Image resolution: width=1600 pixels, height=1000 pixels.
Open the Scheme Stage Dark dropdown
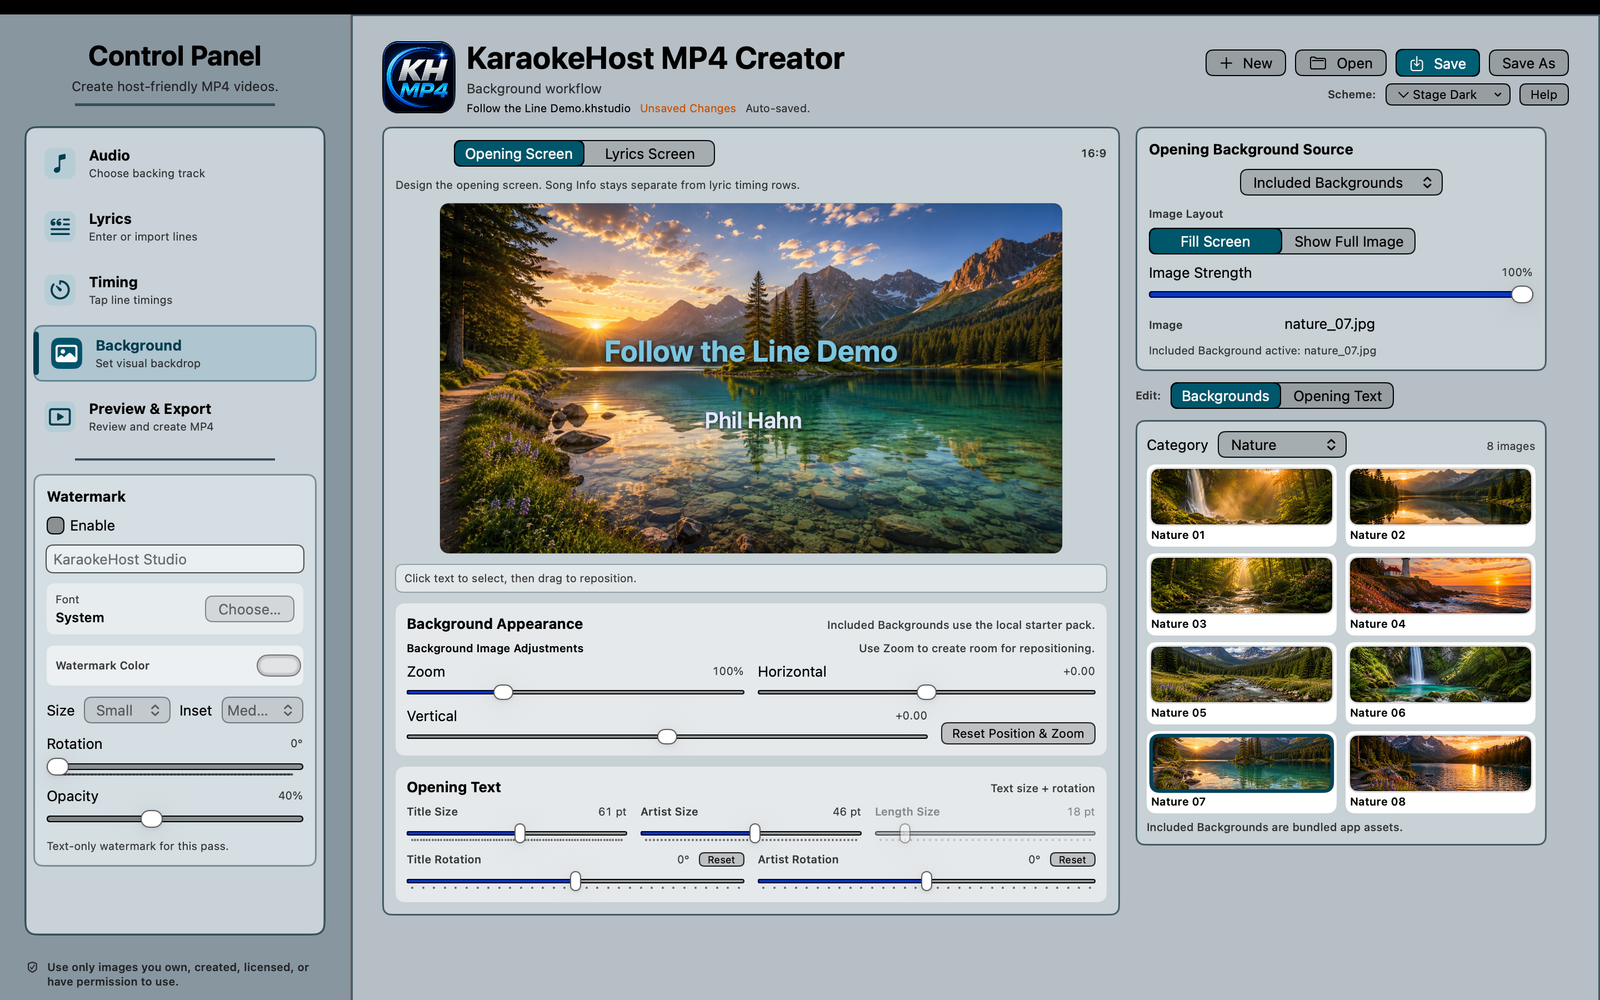(x=1448, y=94)
